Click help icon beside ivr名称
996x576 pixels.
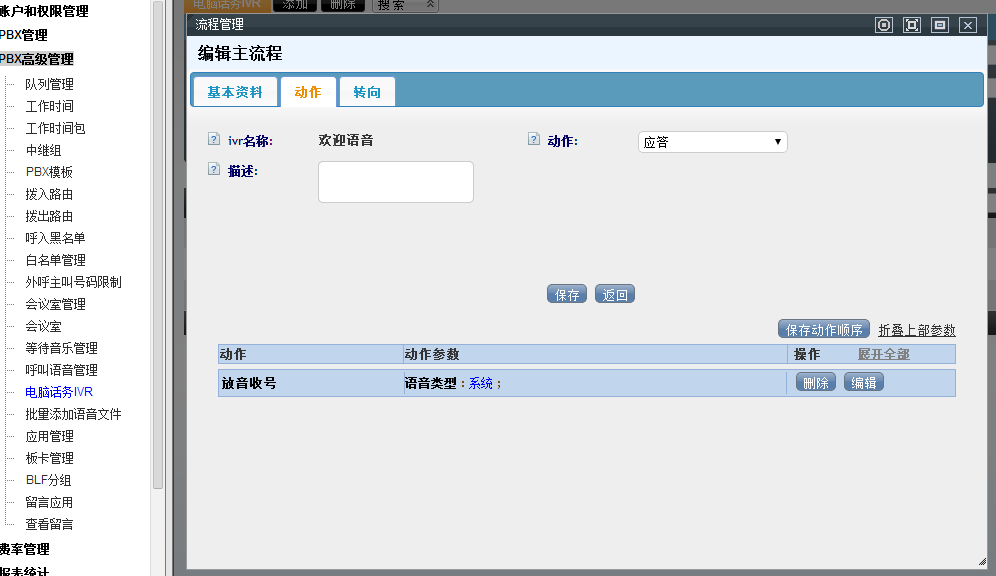click(x=213, y=140)
